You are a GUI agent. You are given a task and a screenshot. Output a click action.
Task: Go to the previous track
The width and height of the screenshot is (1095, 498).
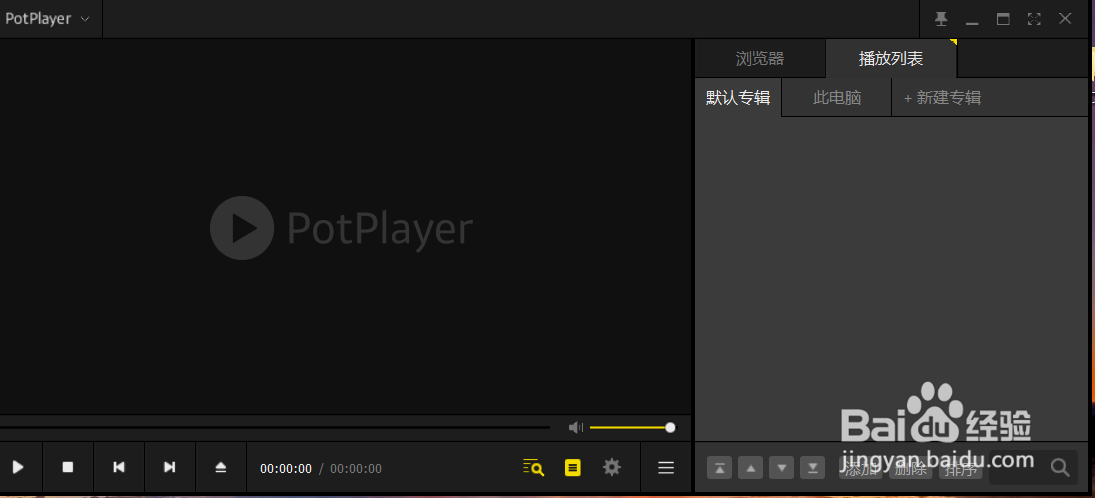[x=119, y=467]
